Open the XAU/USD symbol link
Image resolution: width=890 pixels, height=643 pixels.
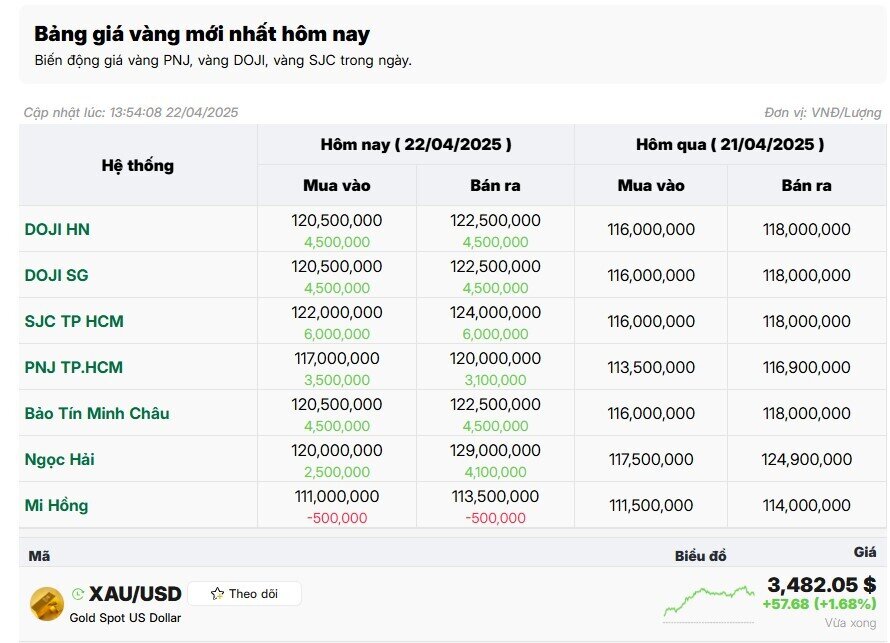point(135,594)
